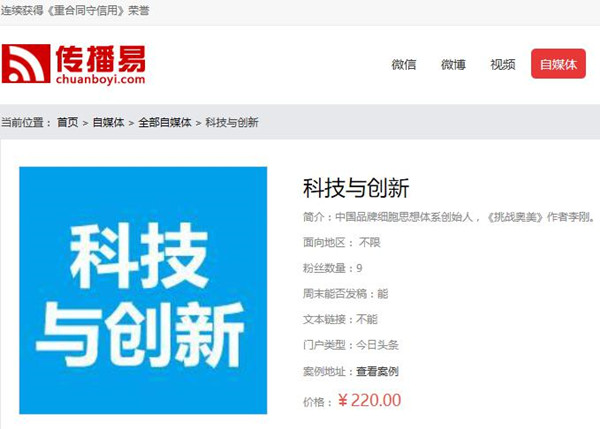Click the ¥220.00 price text

click(x=370, y=400)
